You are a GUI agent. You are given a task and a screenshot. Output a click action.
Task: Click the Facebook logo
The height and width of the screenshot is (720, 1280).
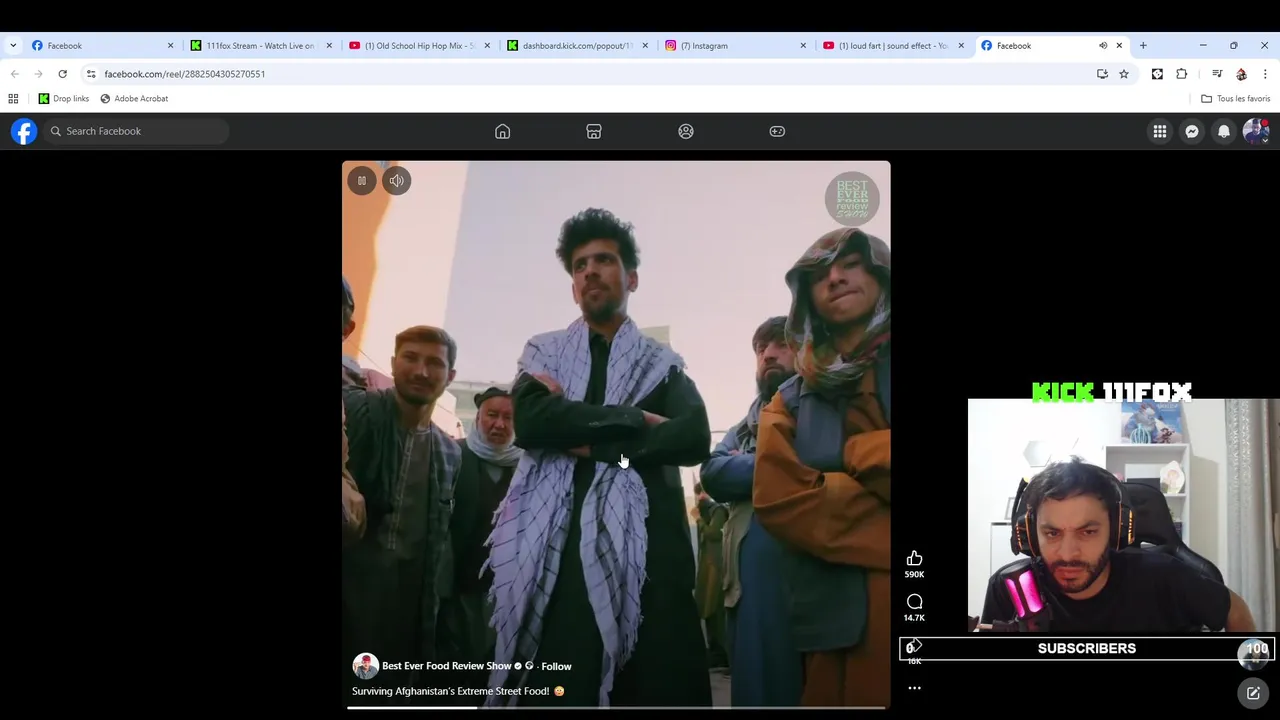coord(24,131)
